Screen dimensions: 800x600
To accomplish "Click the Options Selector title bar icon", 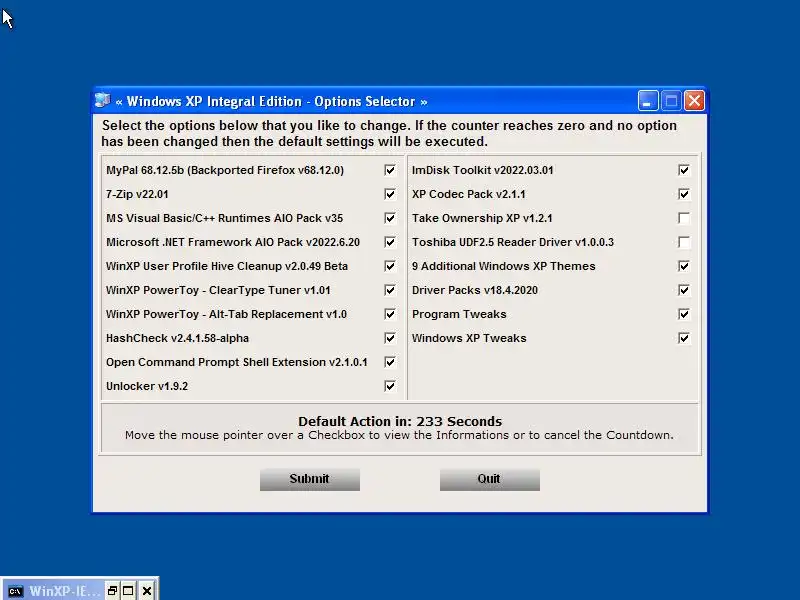I will click(x=103, y=101).
